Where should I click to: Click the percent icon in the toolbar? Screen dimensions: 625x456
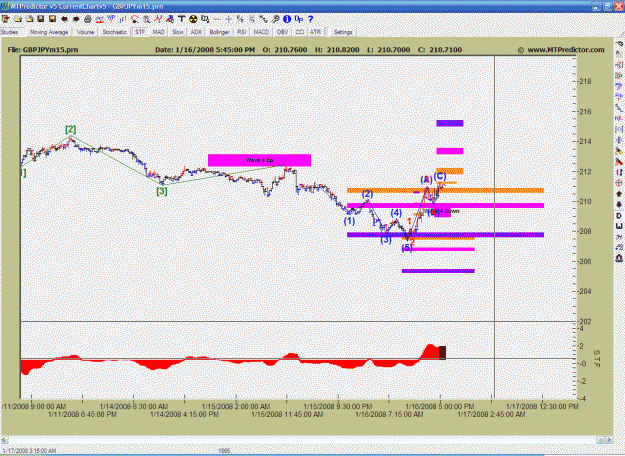[240, 19]
